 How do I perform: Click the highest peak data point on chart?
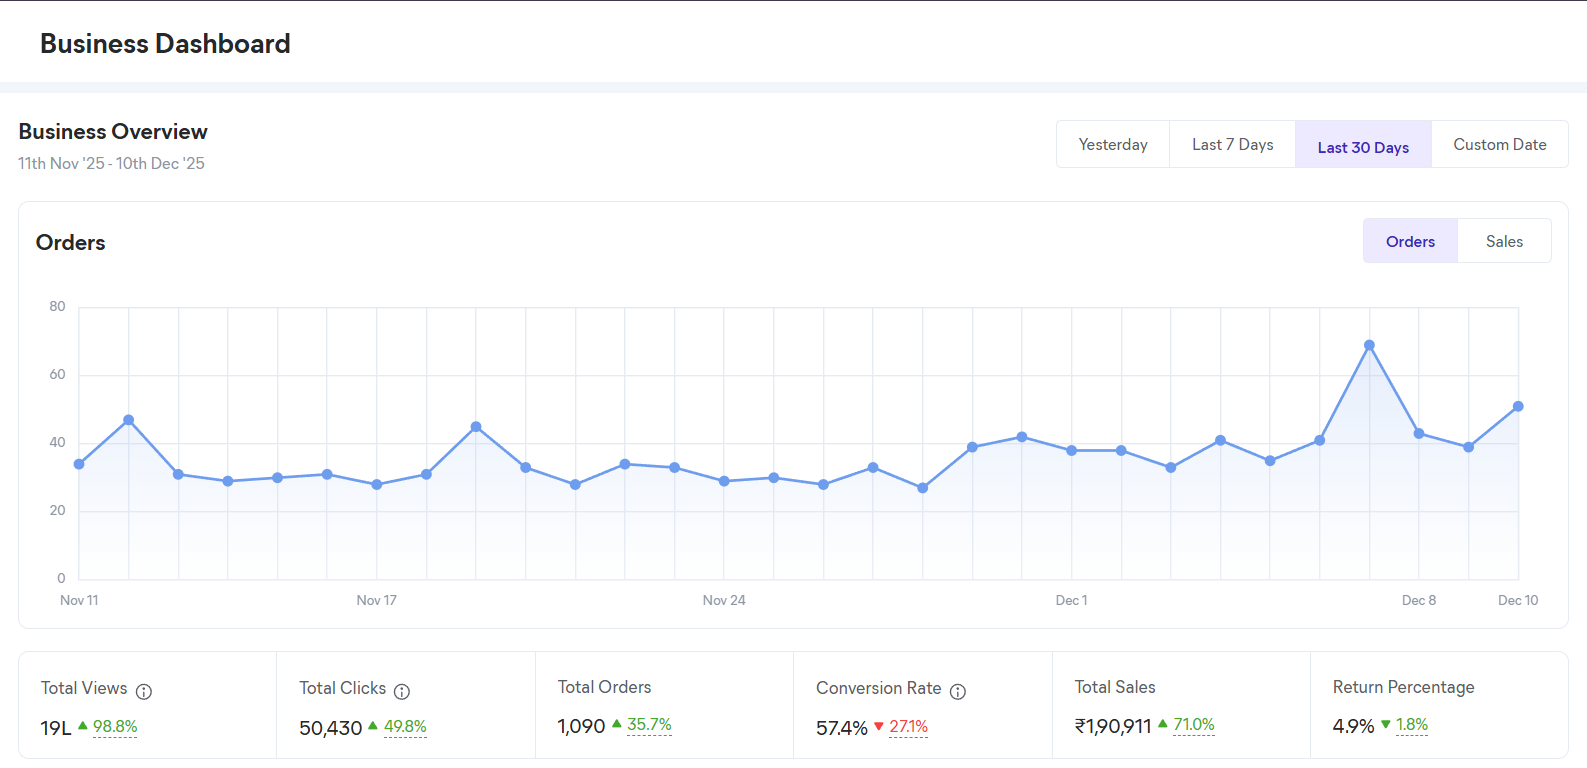[x=1369, y=345]
